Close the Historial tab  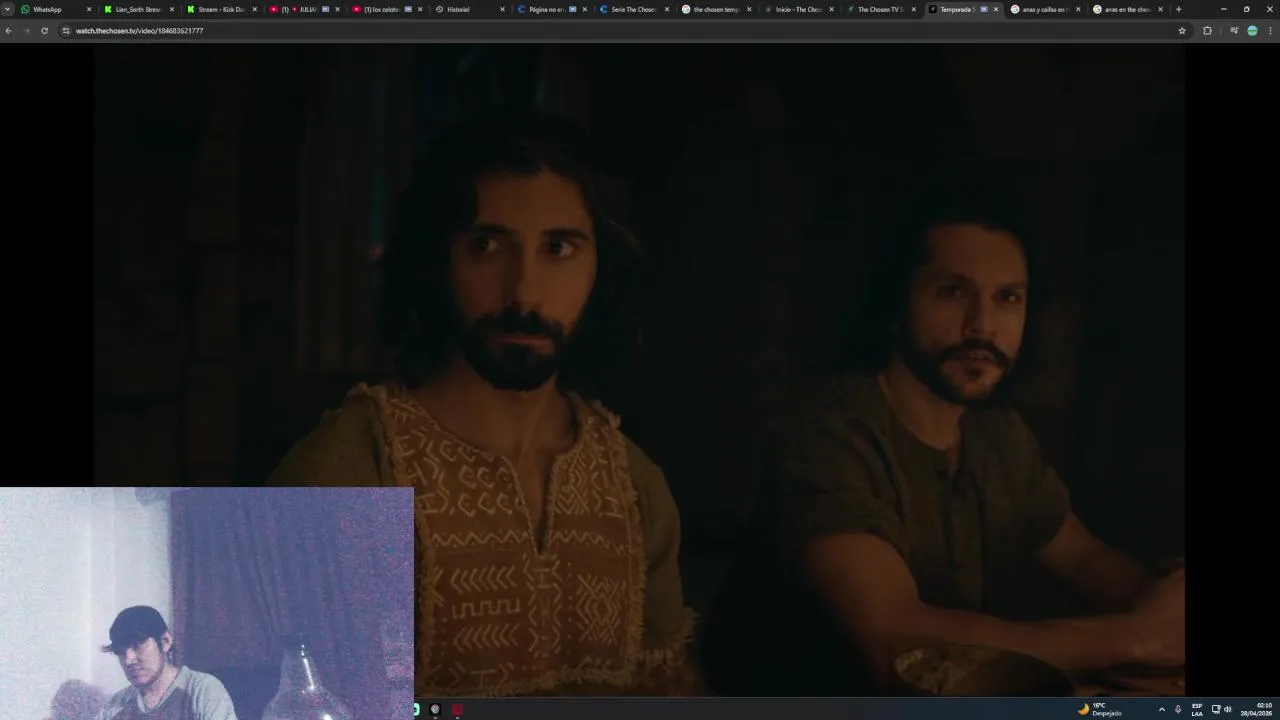(x=502, y=9)
